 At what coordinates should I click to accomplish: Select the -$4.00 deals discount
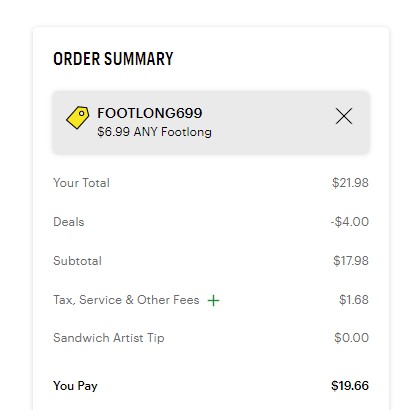point(350,222)
